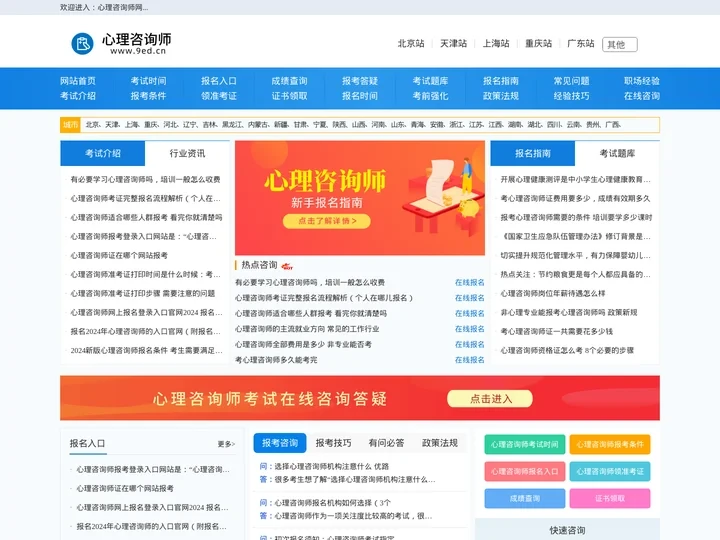Image resolution: width=720 pixels, height=540 pixels.
Task: Open article 心理咨询师资格证怎么考 8个必要的步骤
Action: pyautogui.click(x=567, y=350)
